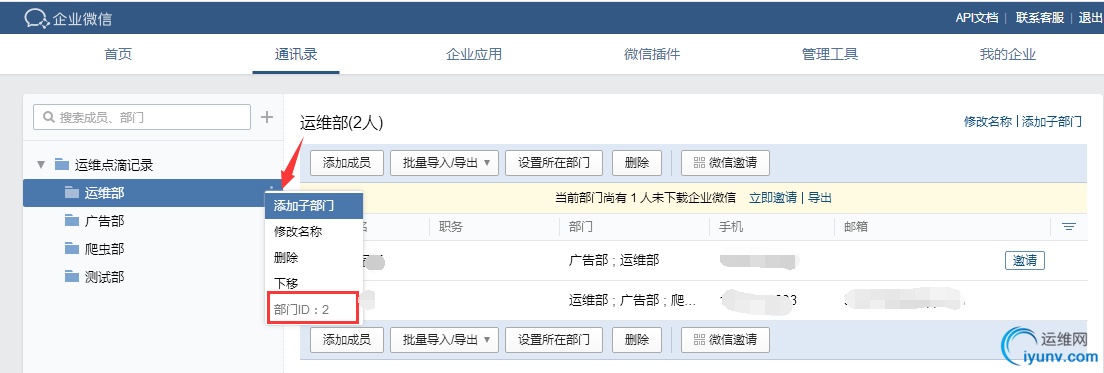Viewport: 1104px width, 373px height.
Task: Click the bottom 删除 toolbar button
Action: point(637,340)
